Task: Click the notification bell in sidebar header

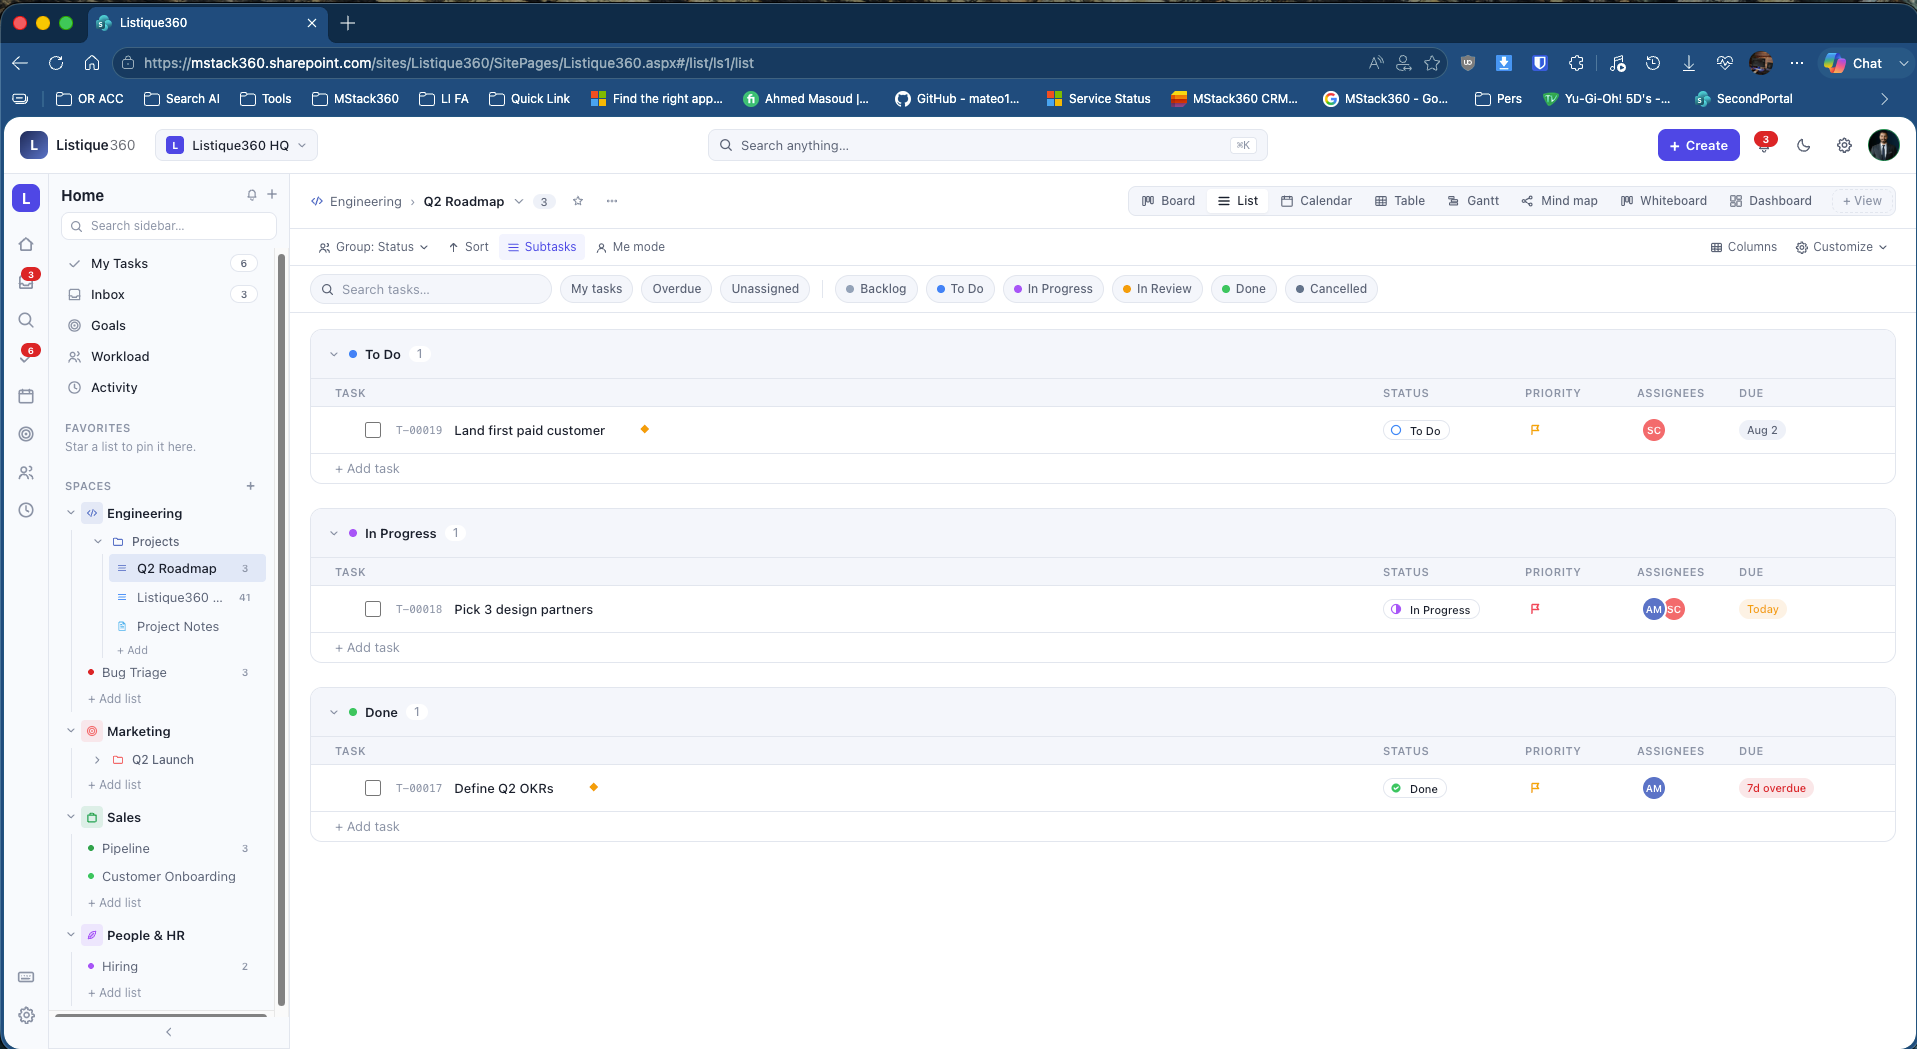Action: (x=252, y=195)
